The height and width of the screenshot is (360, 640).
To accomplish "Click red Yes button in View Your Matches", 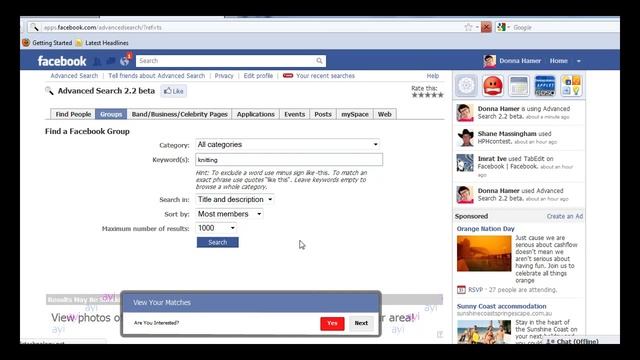I will pos(332,323).
